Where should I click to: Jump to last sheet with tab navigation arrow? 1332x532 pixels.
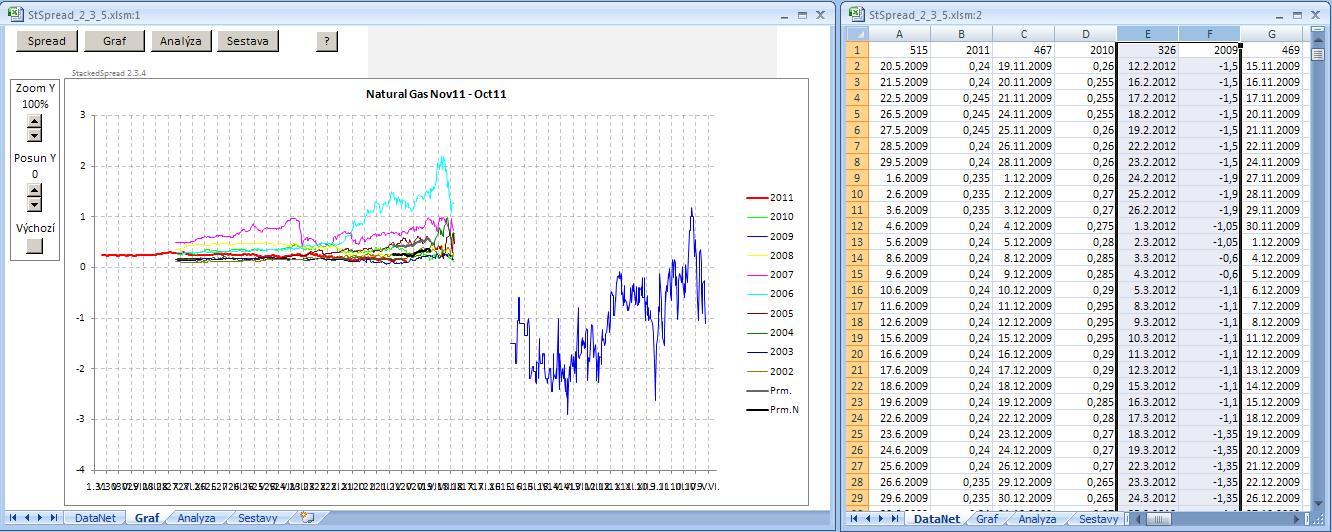coord(53,518)
